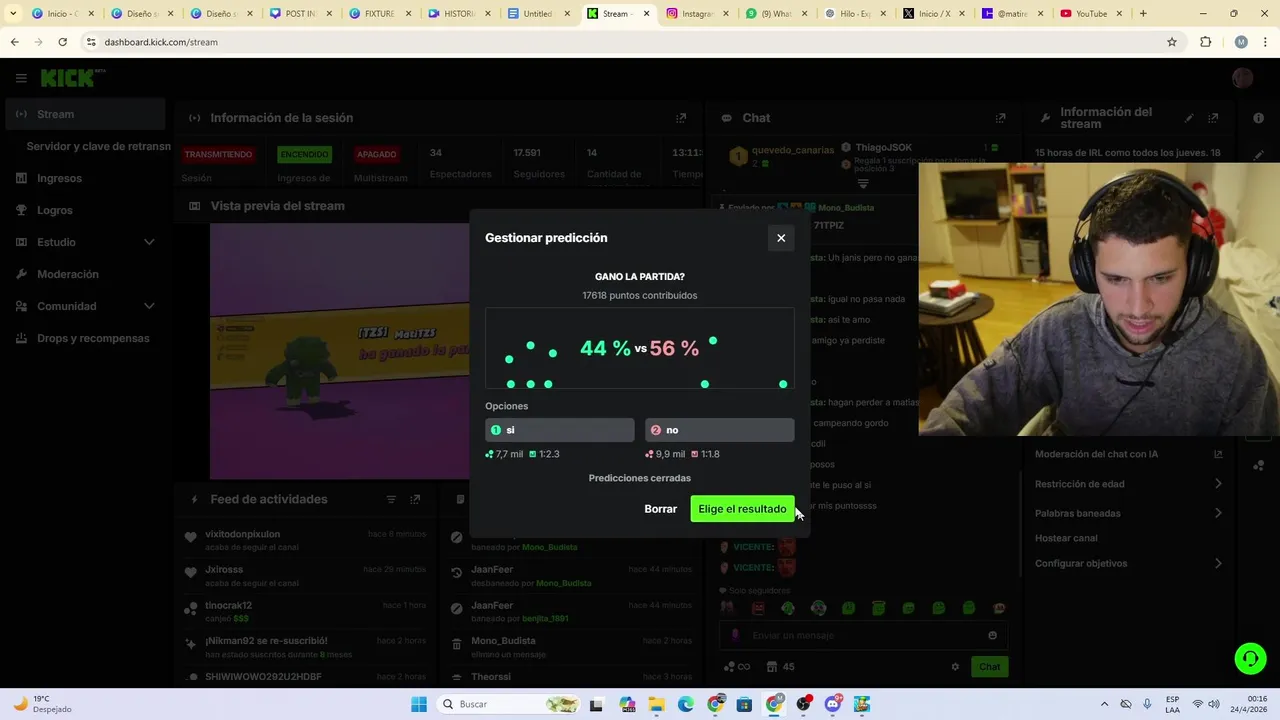Viewport: 1280px width, 720px height.
Task: Click the Enviar un mensaje chat input
Action: pyautogui.click(x=863, y=635)
